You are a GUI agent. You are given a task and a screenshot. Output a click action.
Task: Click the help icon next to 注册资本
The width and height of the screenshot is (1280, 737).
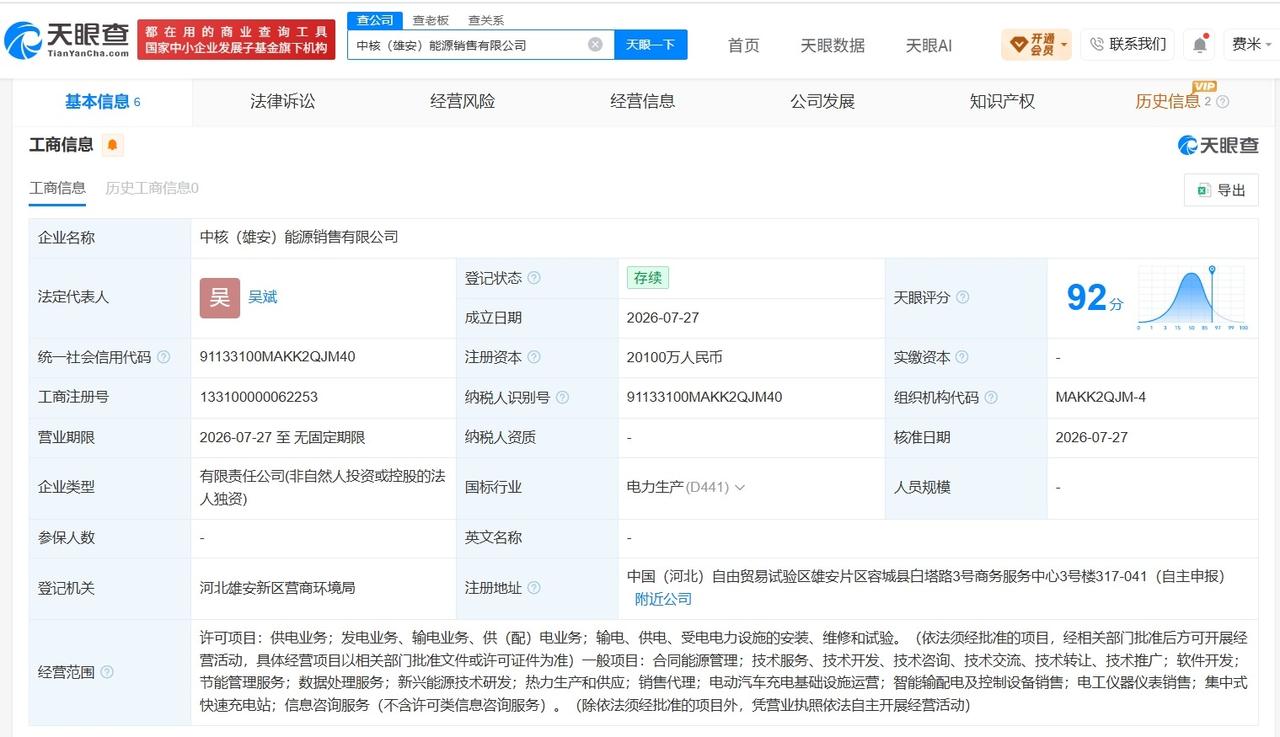pos(534,357)
